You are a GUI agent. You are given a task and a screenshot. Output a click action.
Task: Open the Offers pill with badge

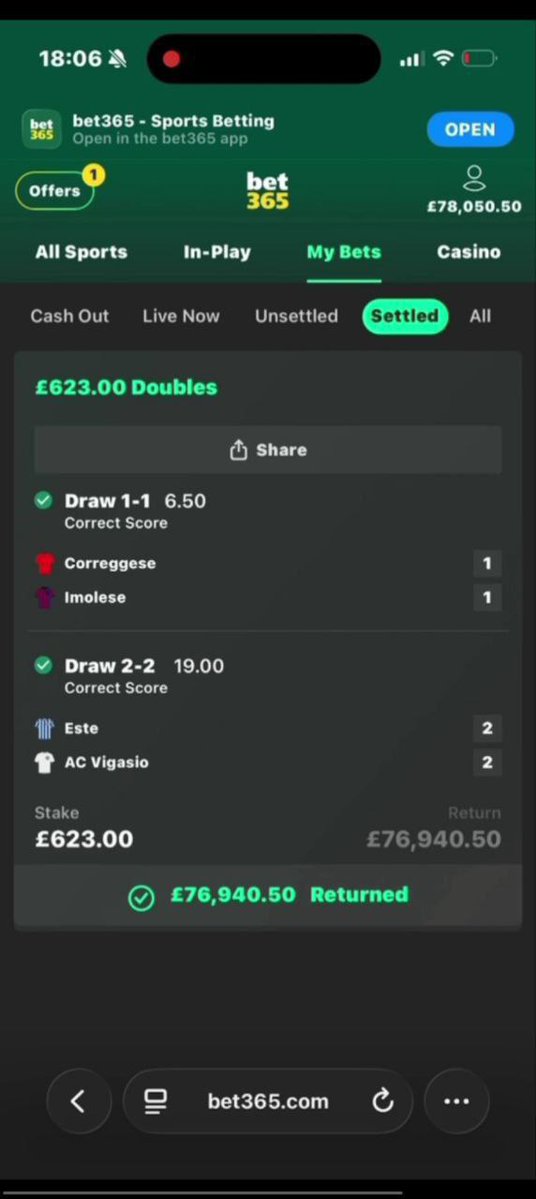[x=55, y=191]
